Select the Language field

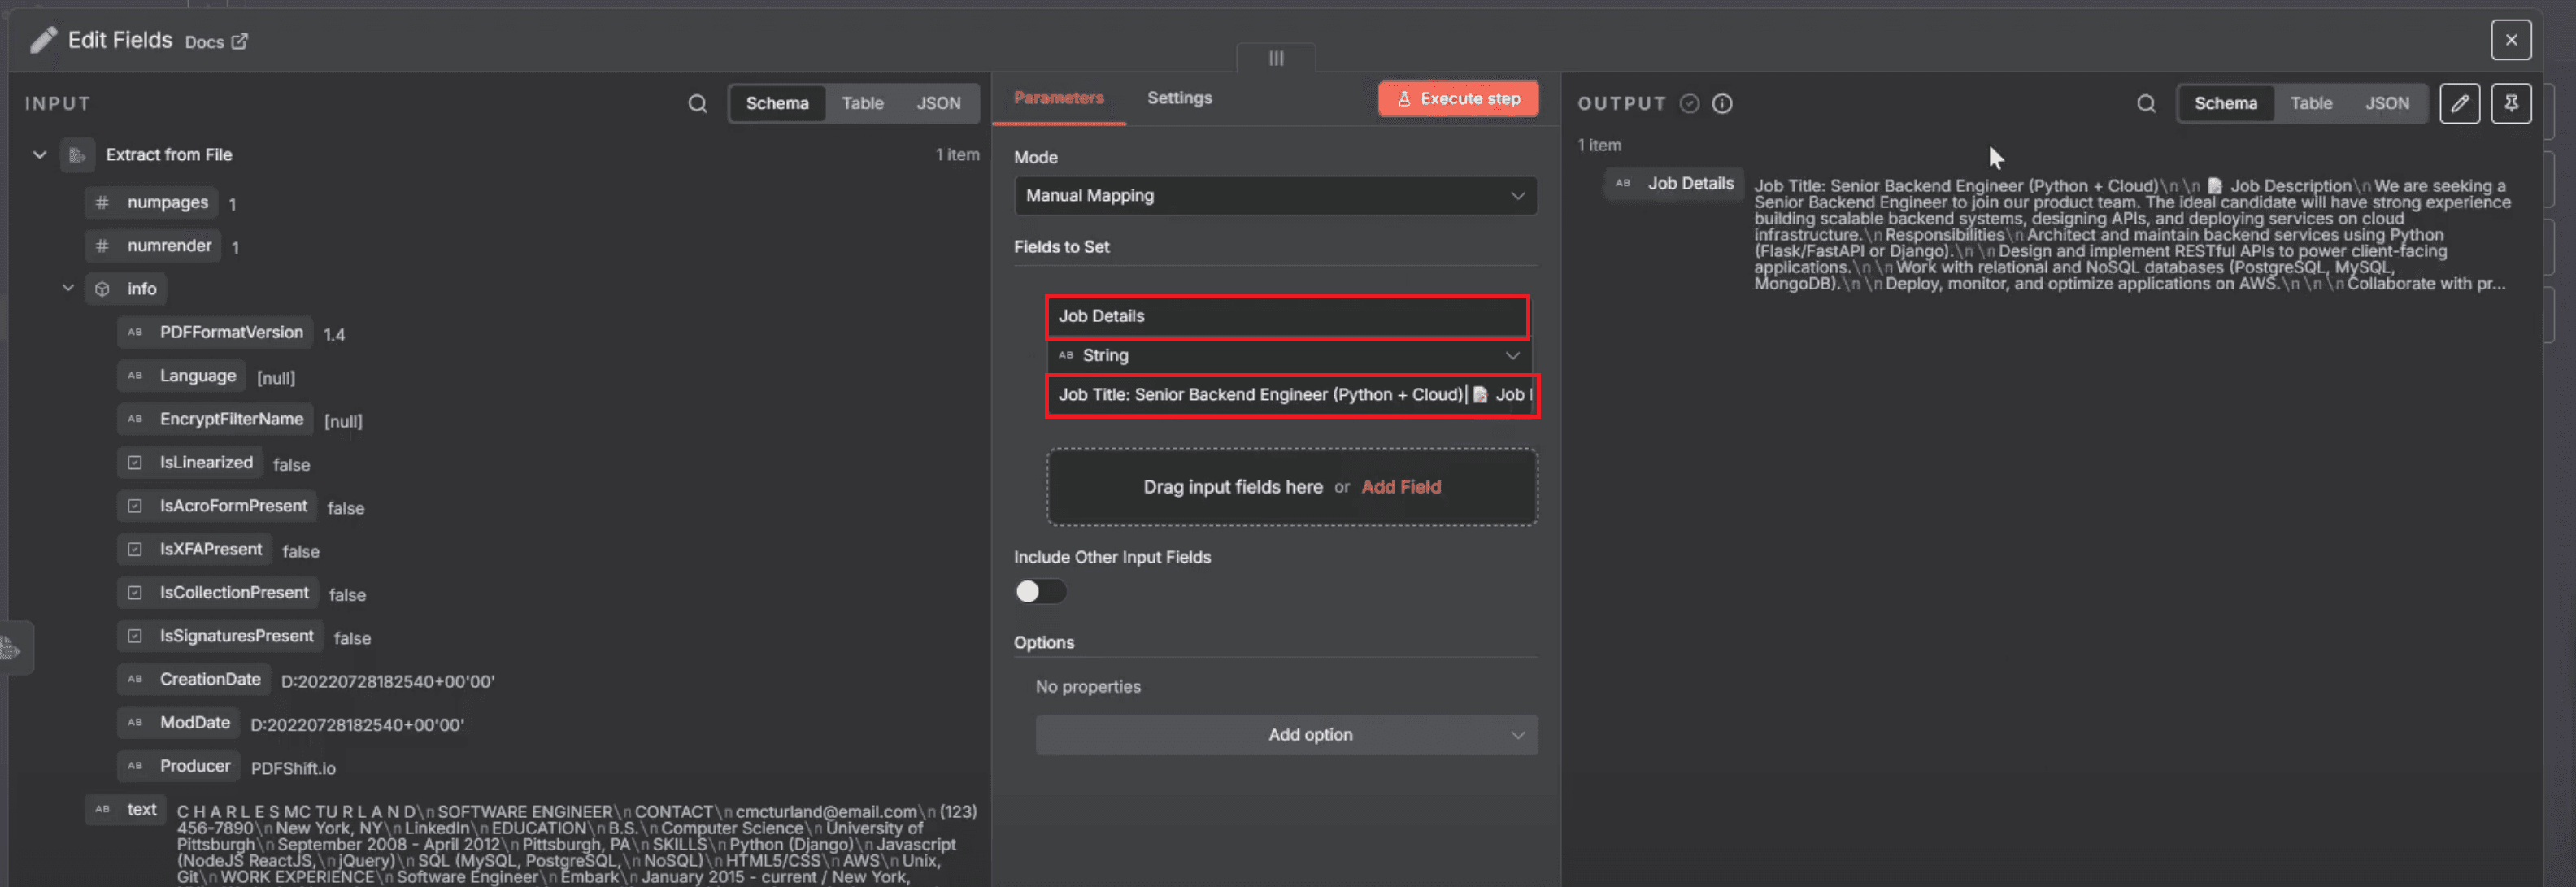point(182,376)
